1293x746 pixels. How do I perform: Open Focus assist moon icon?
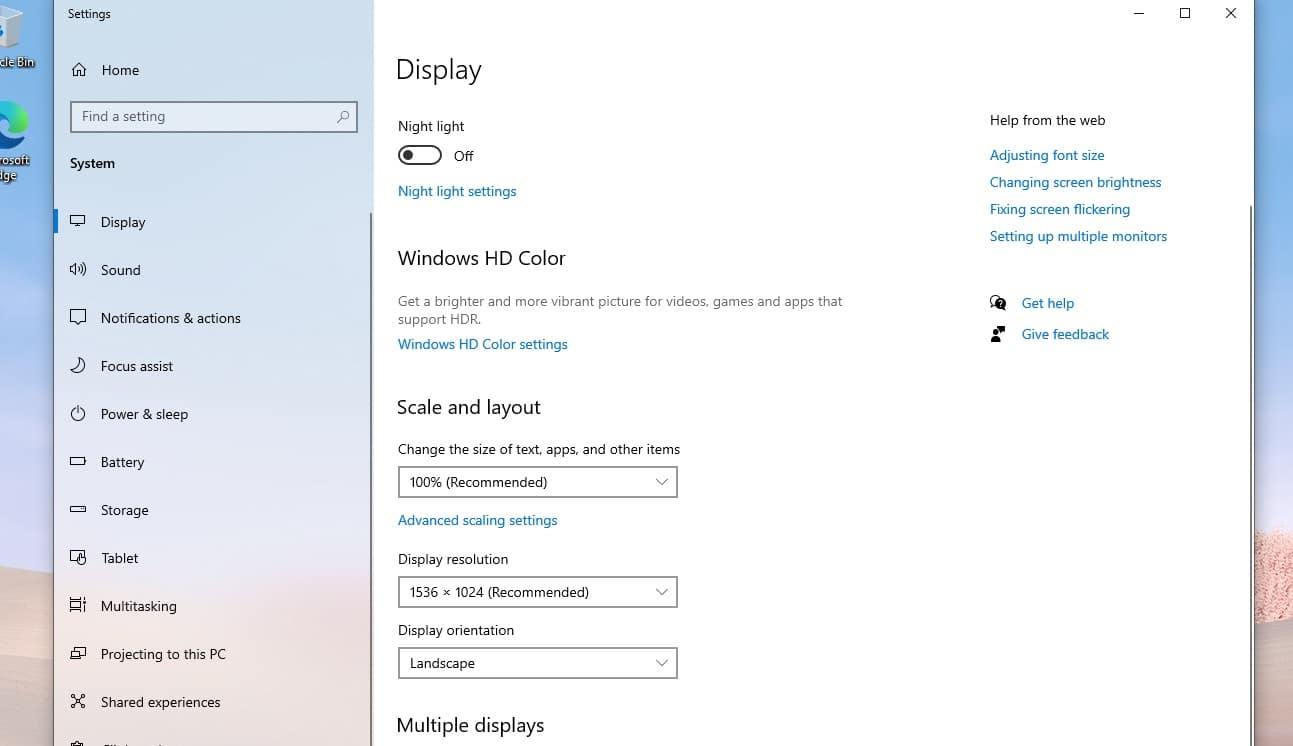(78, 366)
